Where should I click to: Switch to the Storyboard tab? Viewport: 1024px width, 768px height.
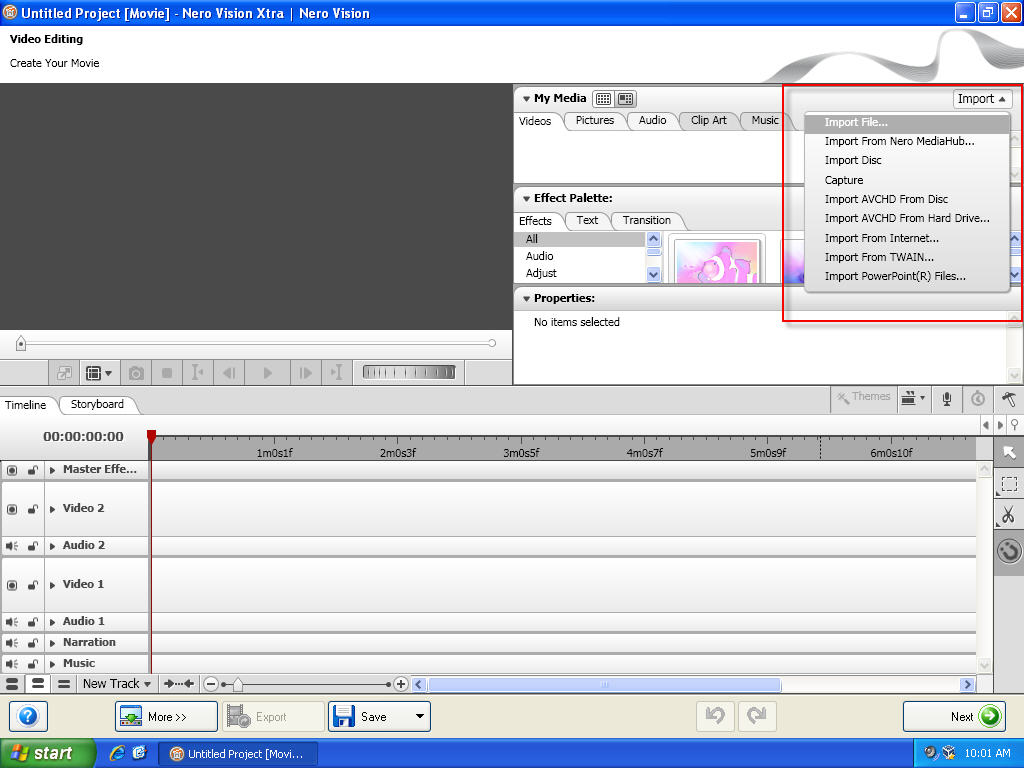[x=97, y=404]
